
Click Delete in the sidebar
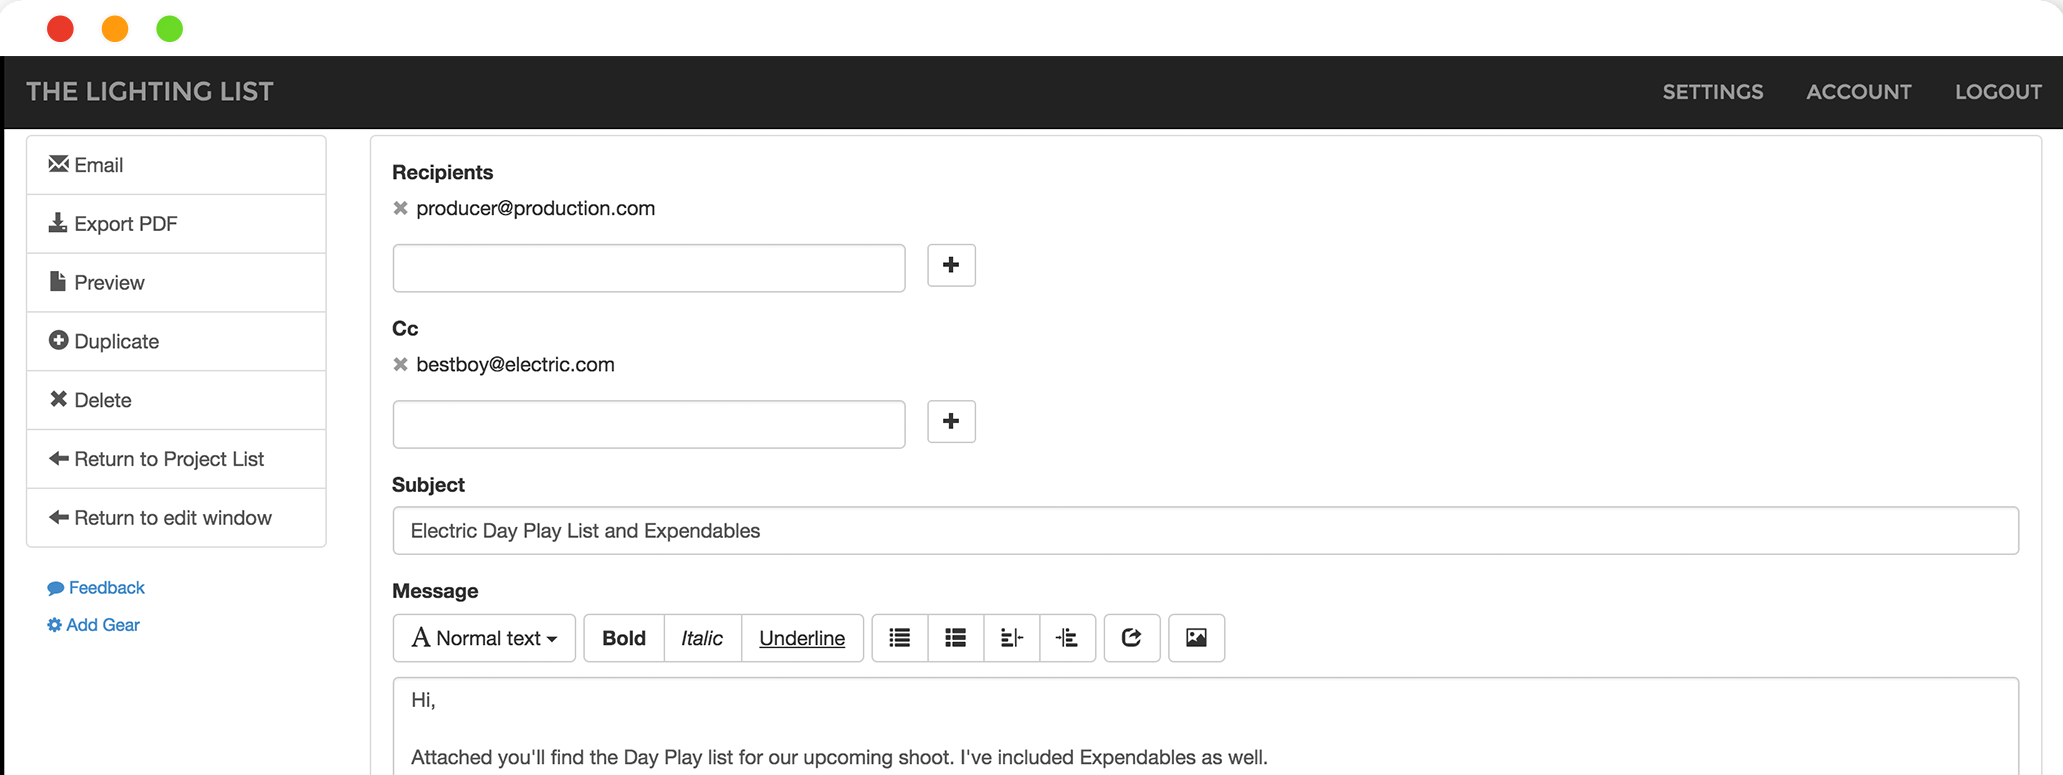(176, 400)
